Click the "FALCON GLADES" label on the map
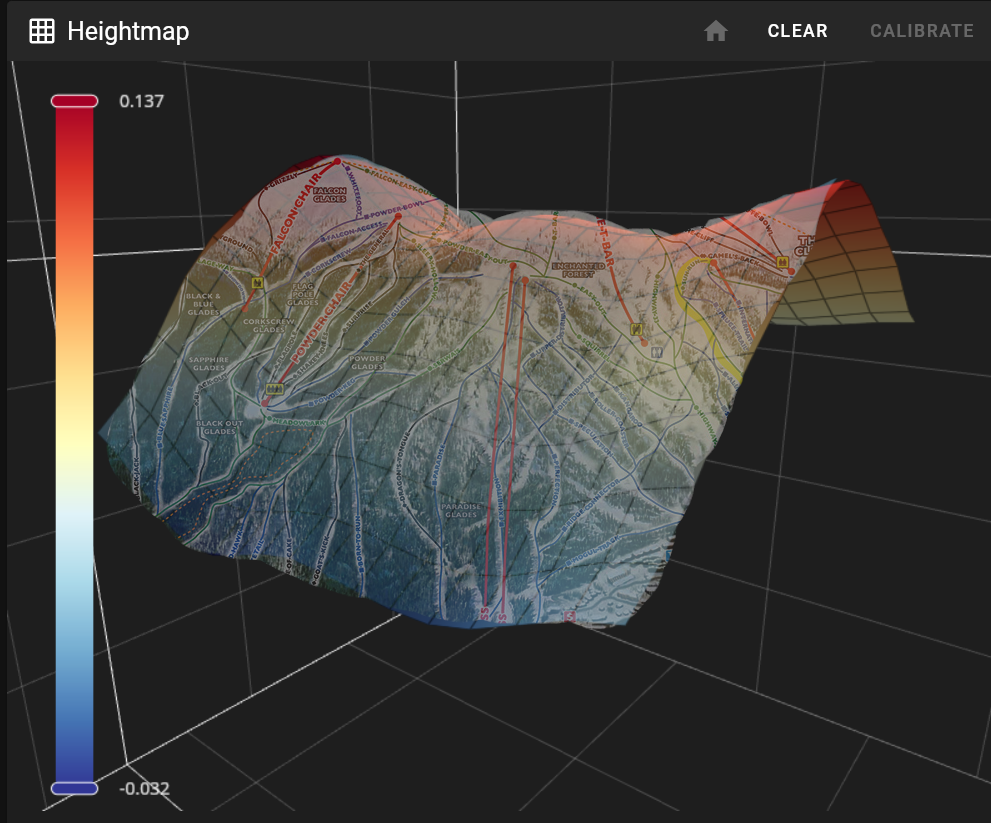 (329, 194)
